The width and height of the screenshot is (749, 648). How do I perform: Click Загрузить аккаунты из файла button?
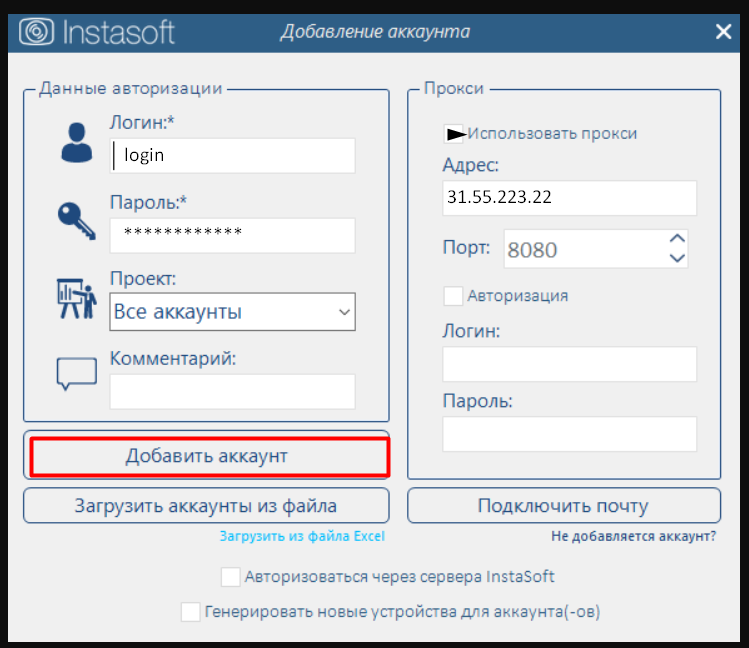coord(206,506)
